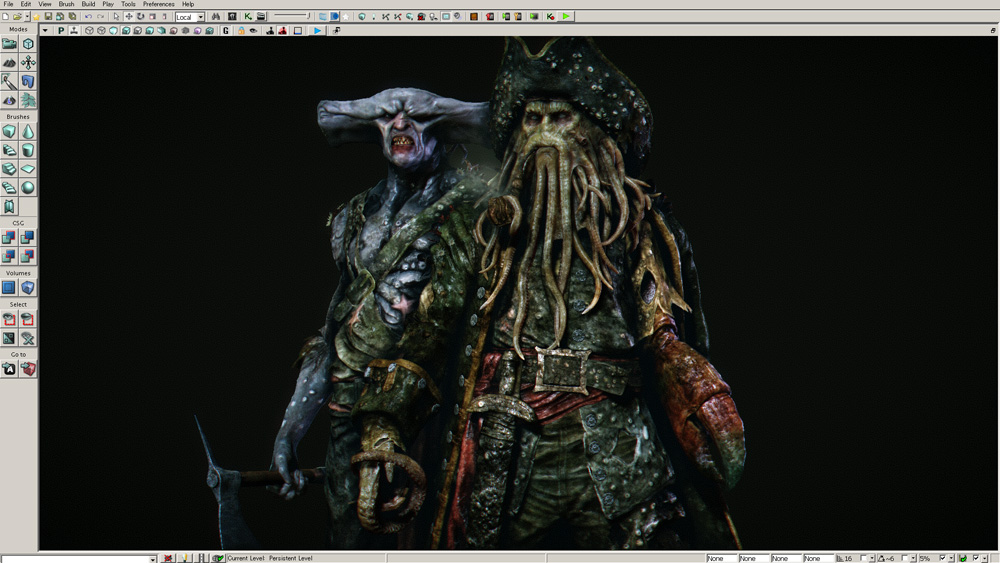This screenshot has height=563, width=1000.
Task: Start Play in Editor green arrow
Action: tap(566, 17)
